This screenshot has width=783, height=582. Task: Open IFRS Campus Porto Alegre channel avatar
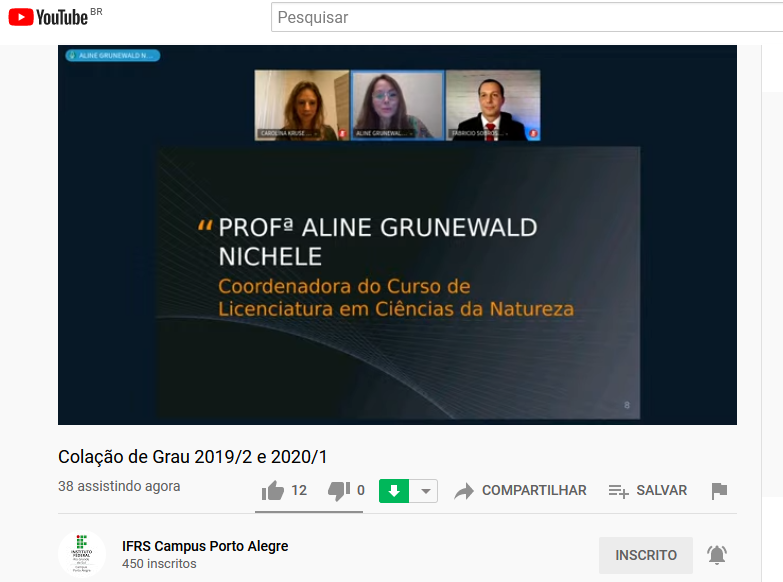tap(81, 555)
